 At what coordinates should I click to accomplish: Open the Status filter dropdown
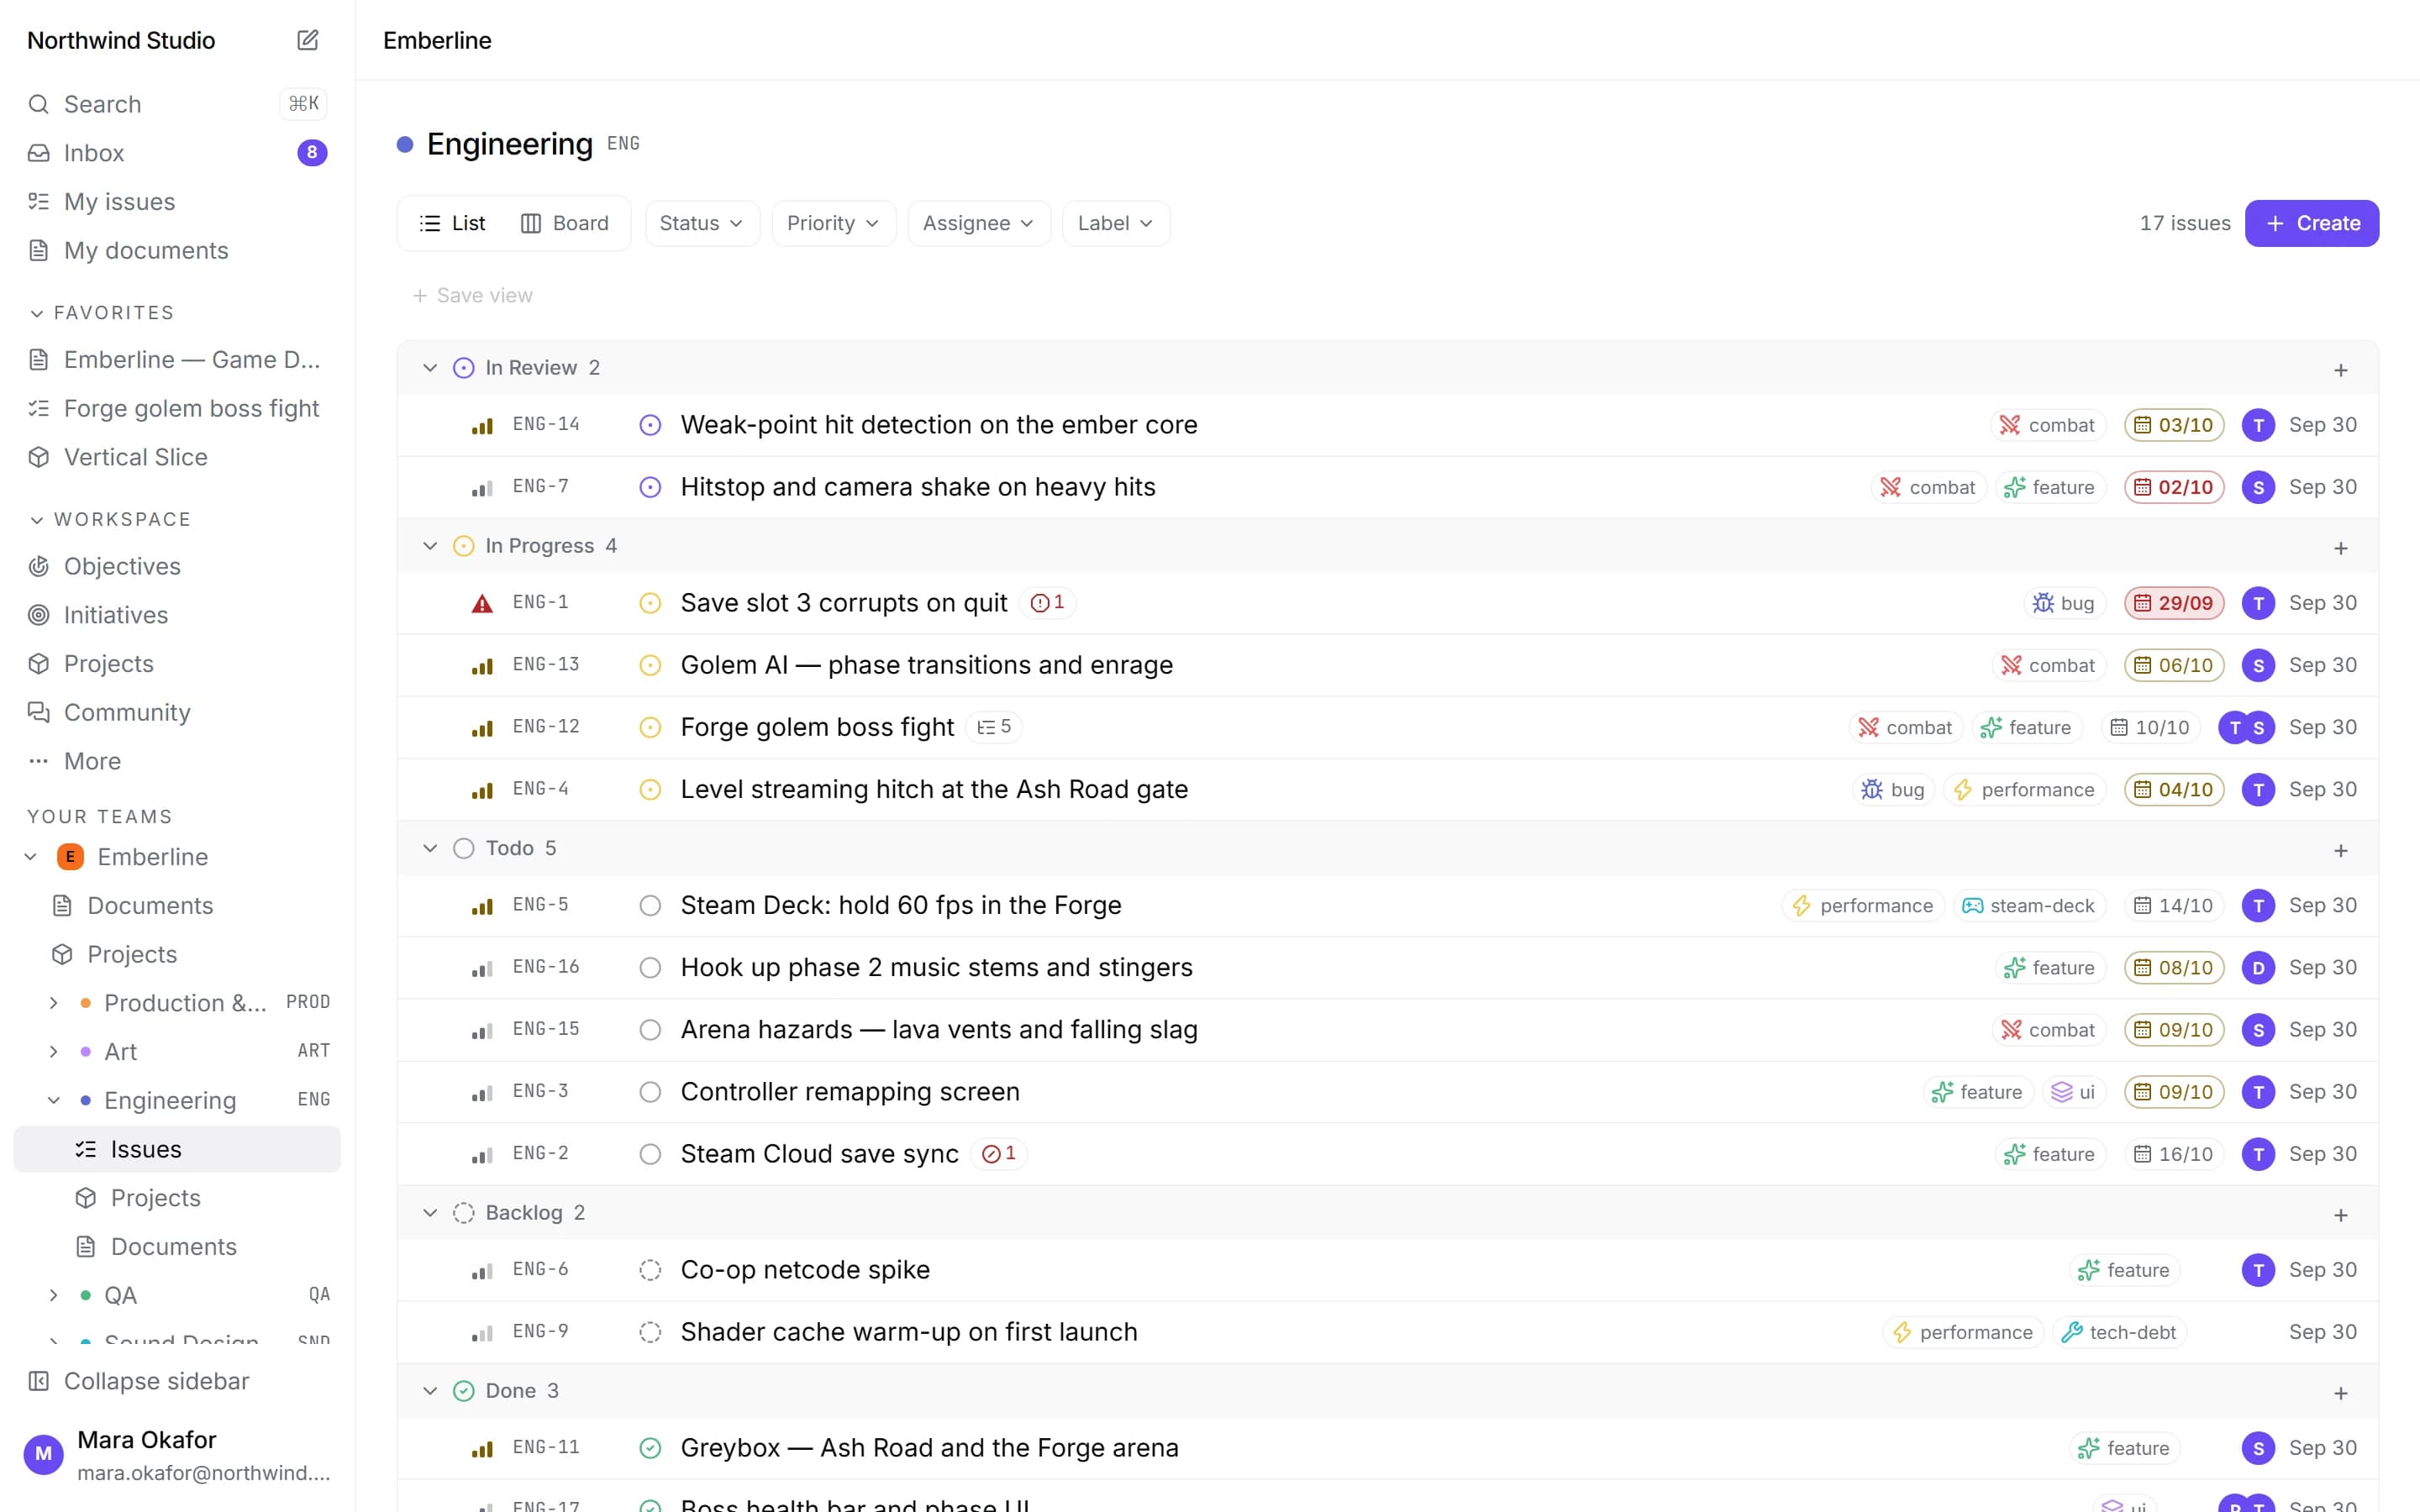tap(702, 223)
